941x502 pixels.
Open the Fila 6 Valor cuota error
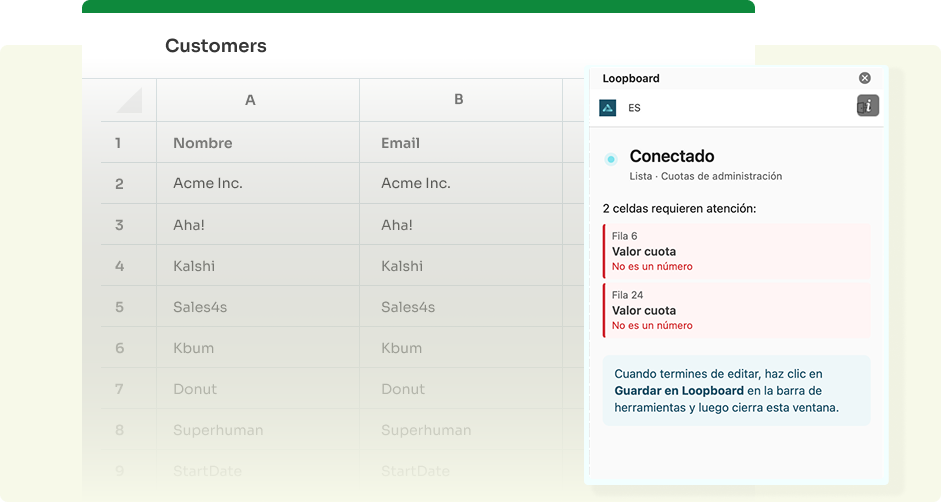coord(736,251)
